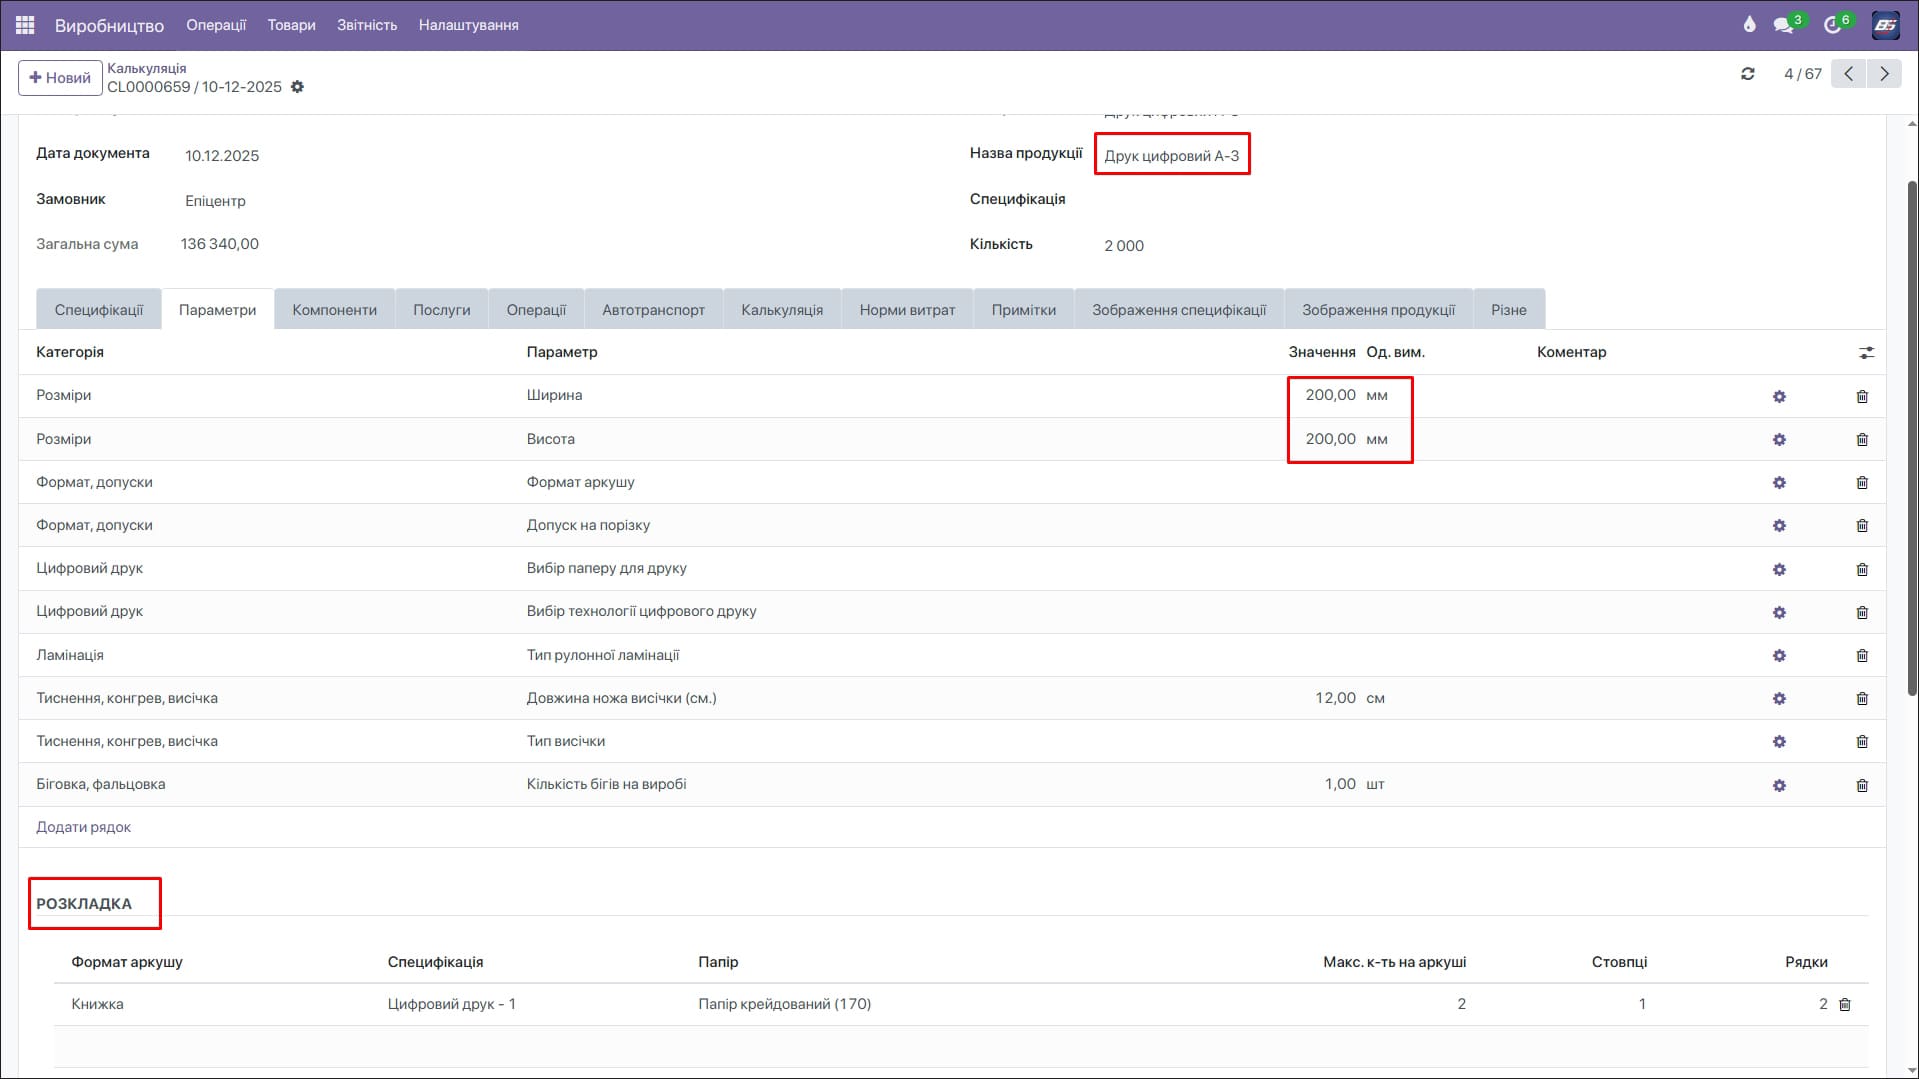1919x1079 pixels.
Task: Click the refresh icon beside record counter
Action: pyautogui.click(x=1747, y=74)
